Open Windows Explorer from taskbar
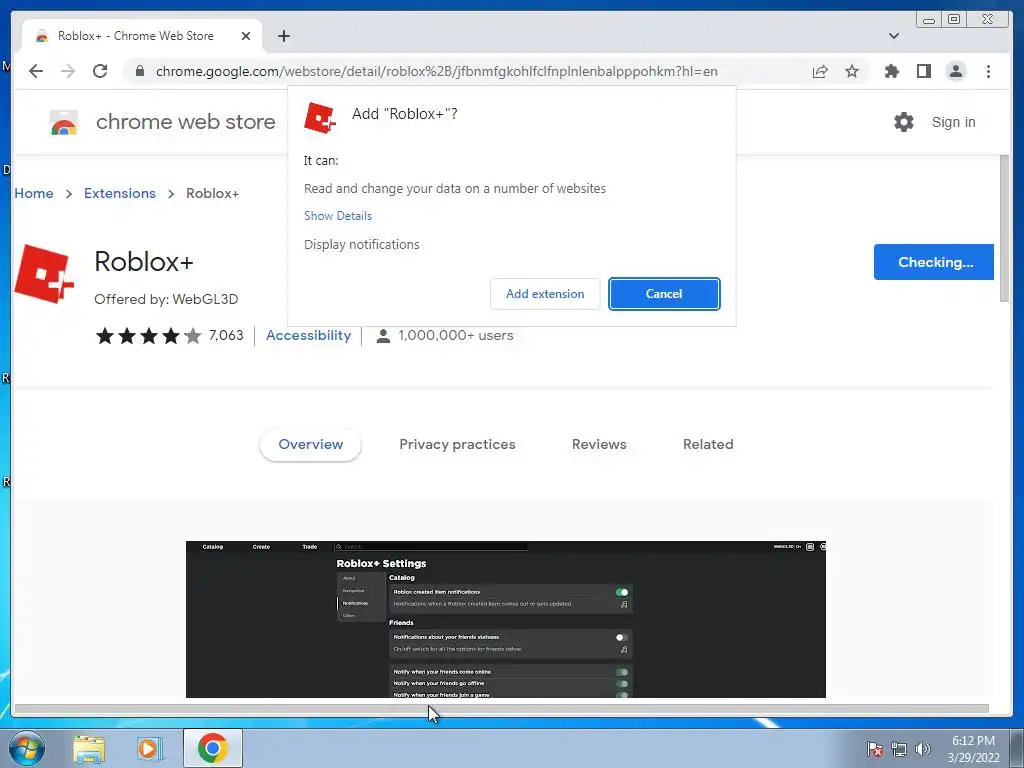This screenshot has height=768, width=1024. pos(89,749)
